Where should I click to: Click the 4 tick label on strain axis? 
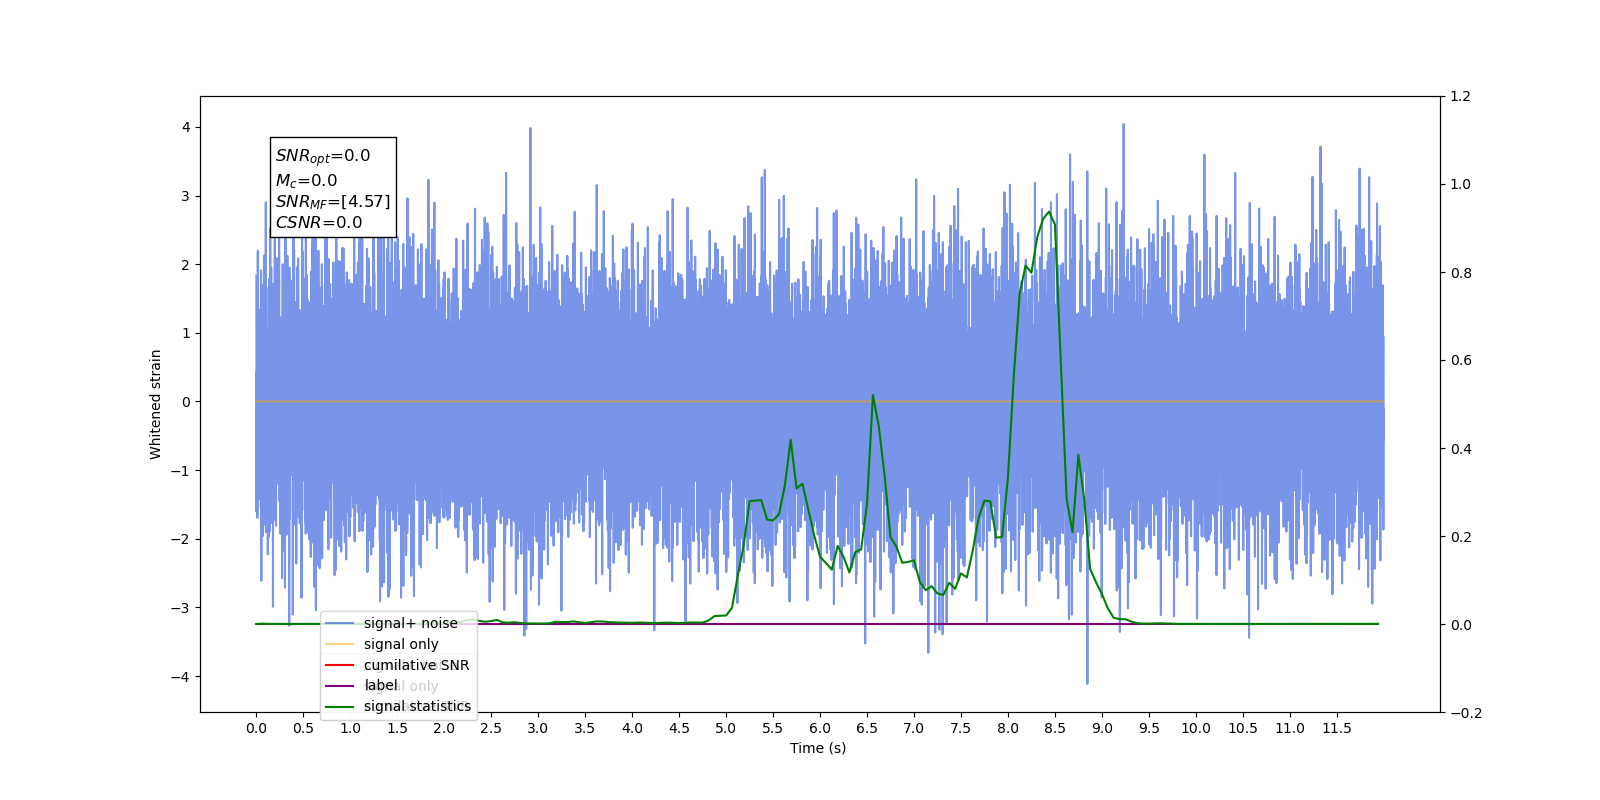pos(186,127)
